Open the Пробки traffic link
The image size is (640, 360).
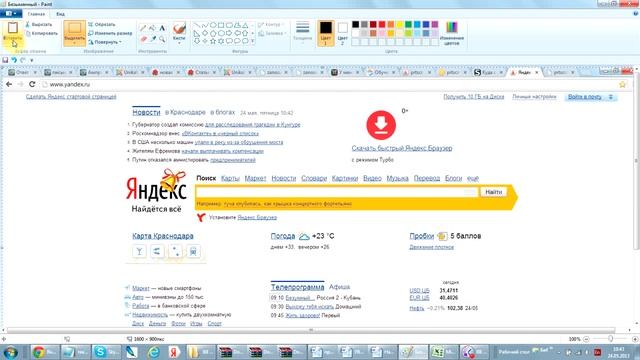point(422,236)
